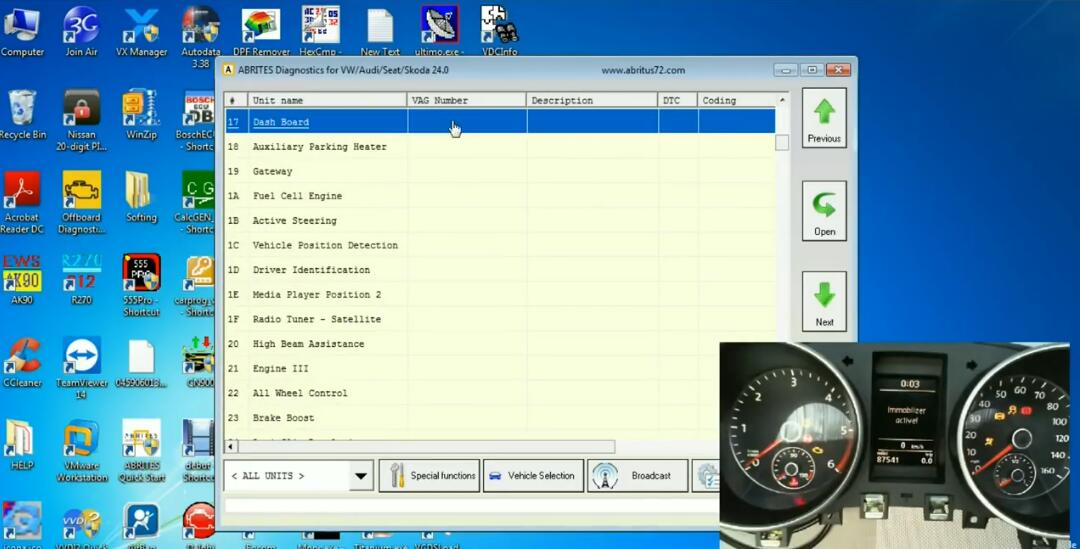Open the WinZip desktop icon
The width and height of the screenshot is (1080, 549).
[141, 113]
